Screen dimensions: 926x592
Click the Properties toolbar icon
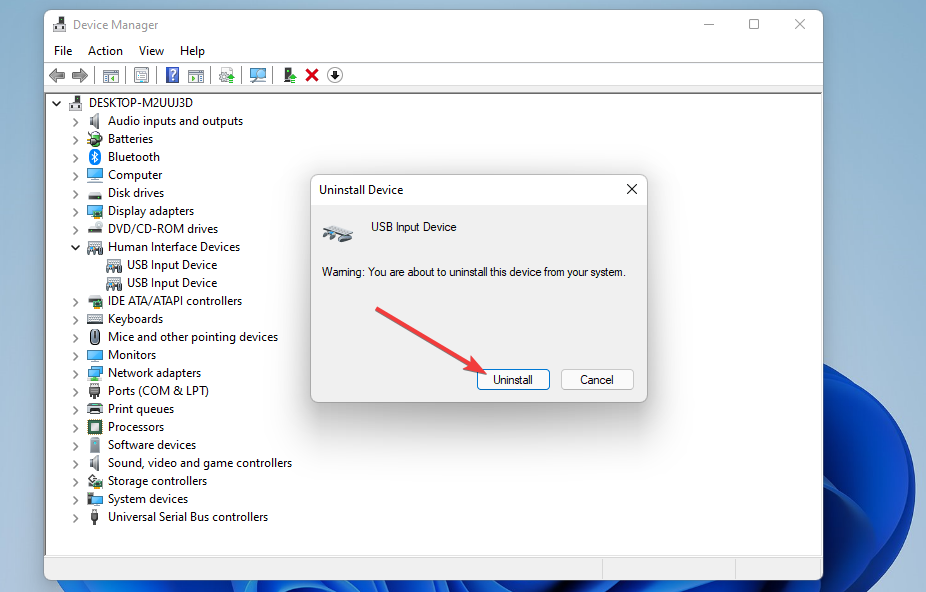tap(141, 75)
